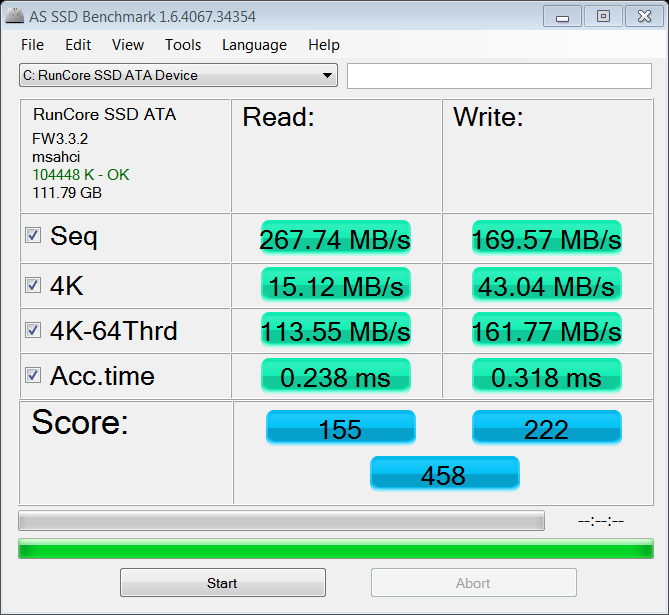Viewport: 669px width, 615px height.
Task: Click the total score value 458
Action: (x=444, y=474)
